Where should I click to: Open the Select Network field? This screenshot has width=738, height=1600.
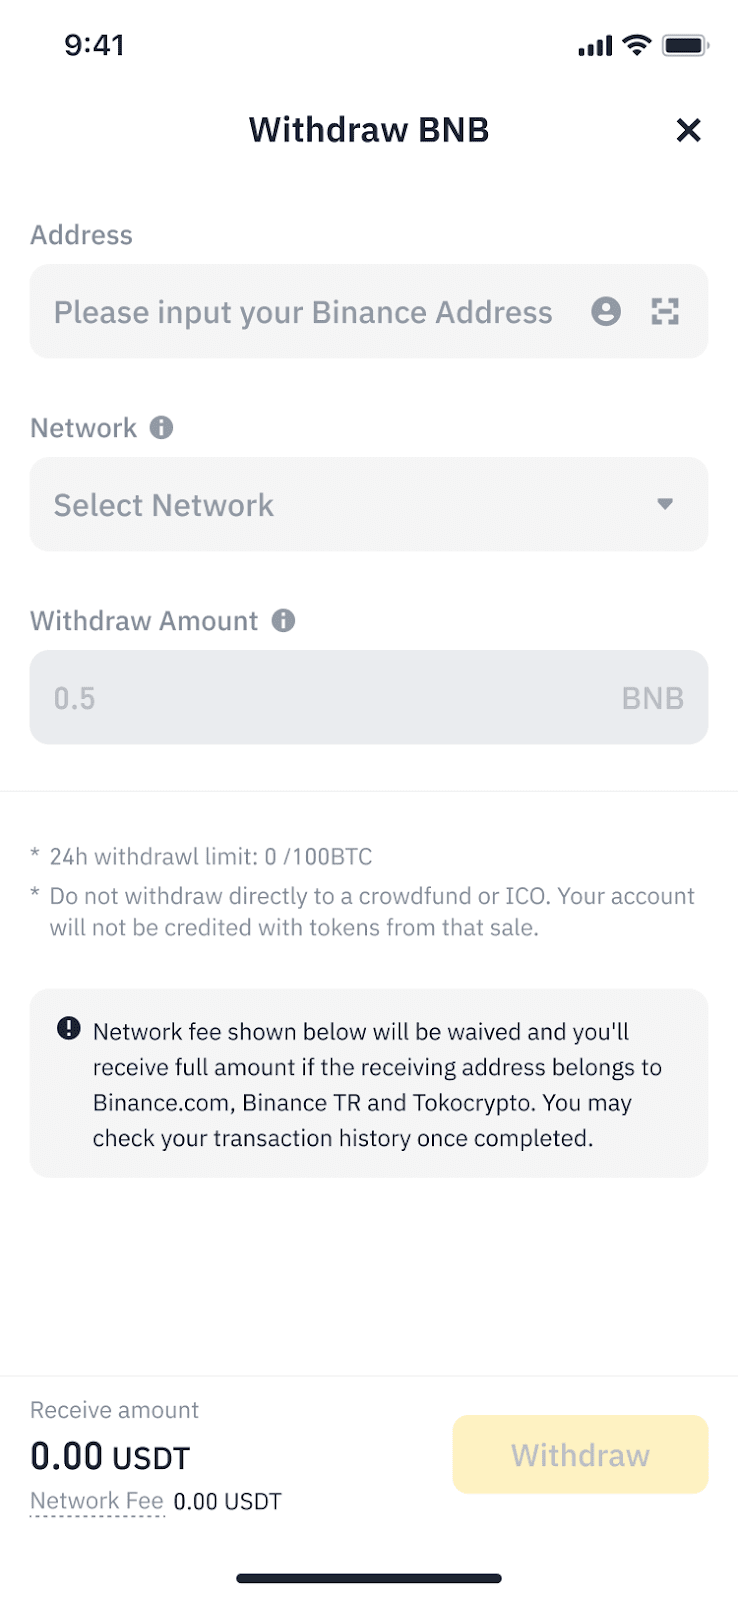[369, 505]
